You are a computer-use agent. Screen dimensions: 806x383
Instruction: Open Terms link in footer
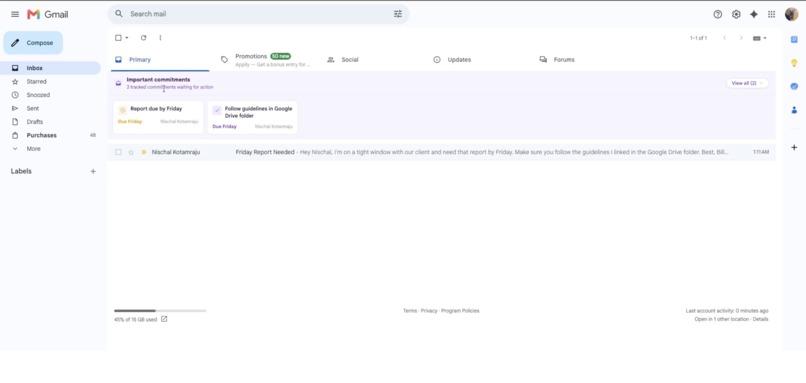click(410, 311)
